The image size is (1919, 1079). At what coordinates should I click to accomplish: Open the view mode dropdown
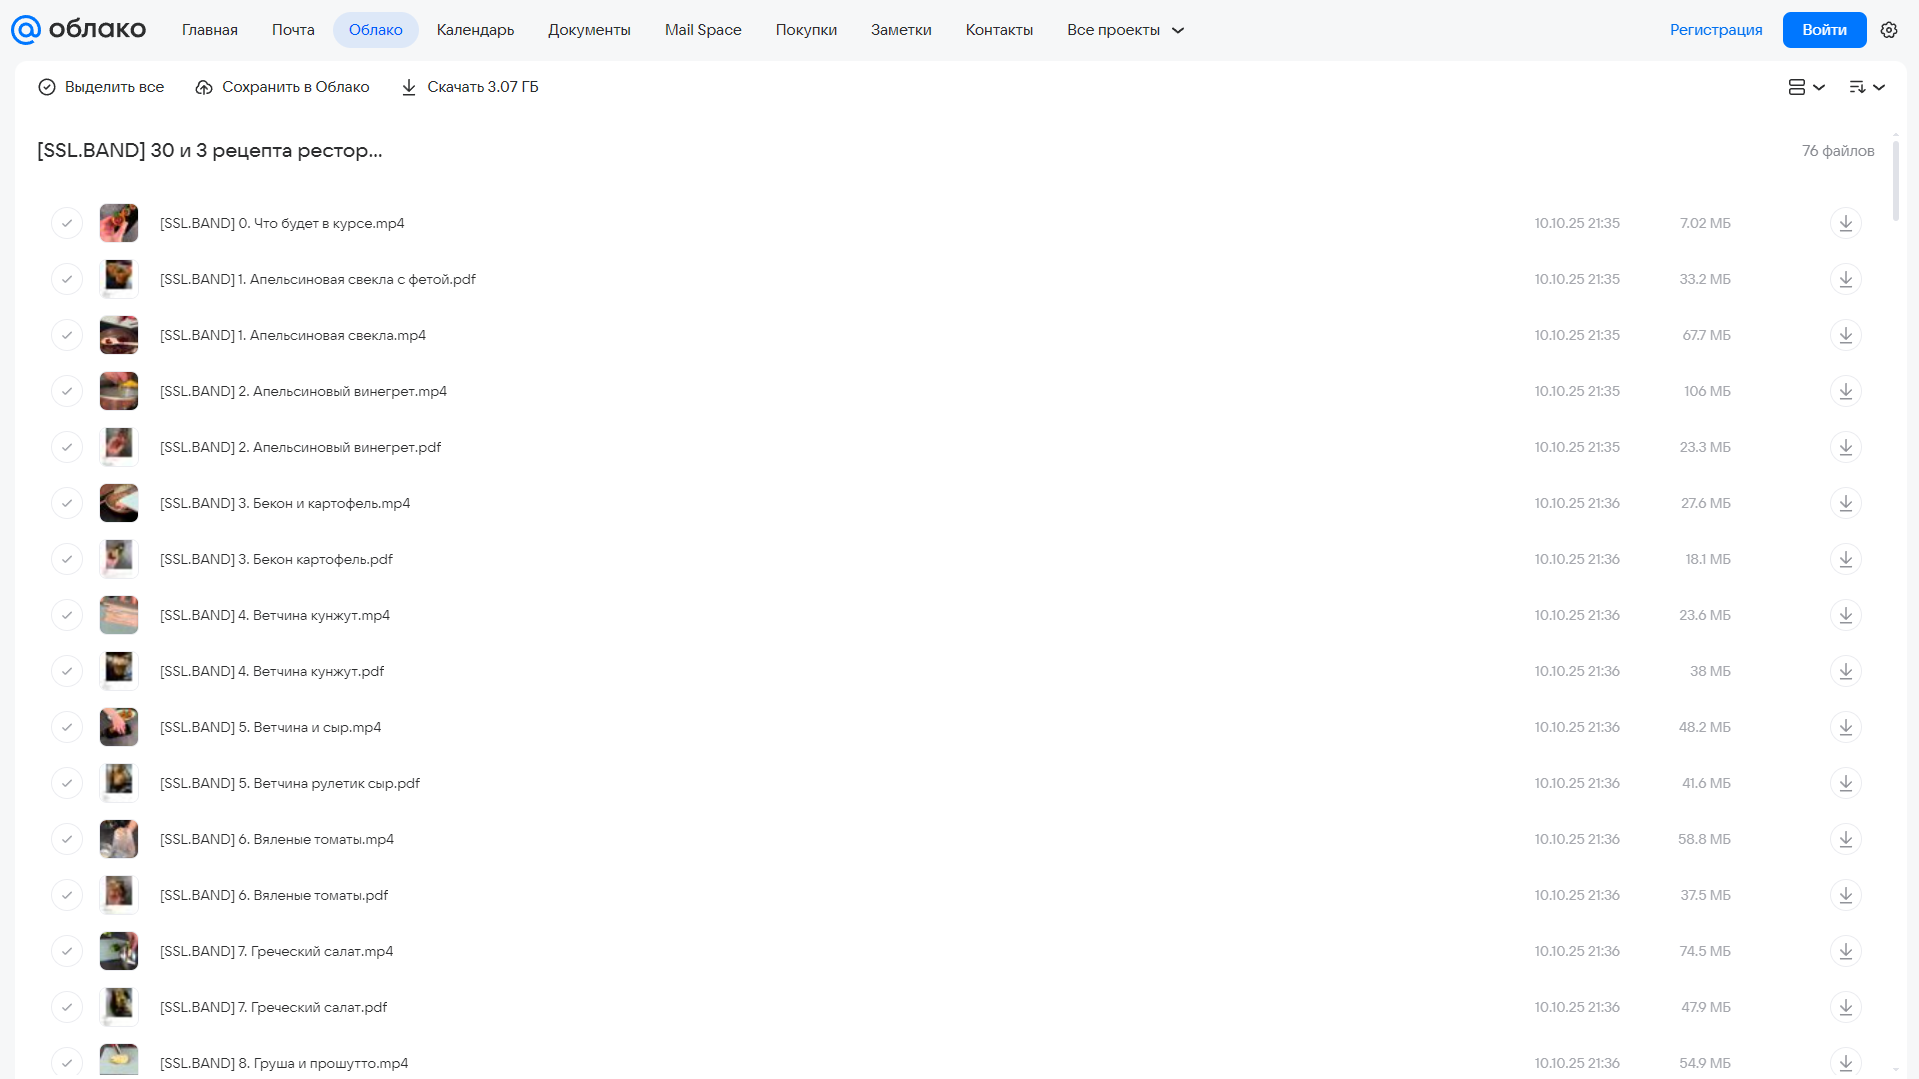point(1806,87)
